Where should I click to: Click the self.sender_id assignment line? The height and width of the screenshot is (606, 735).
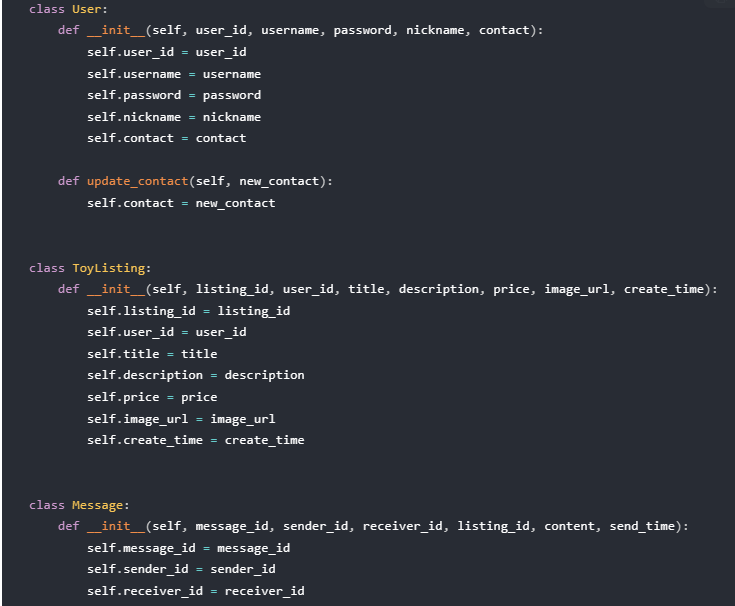point(181,569)
